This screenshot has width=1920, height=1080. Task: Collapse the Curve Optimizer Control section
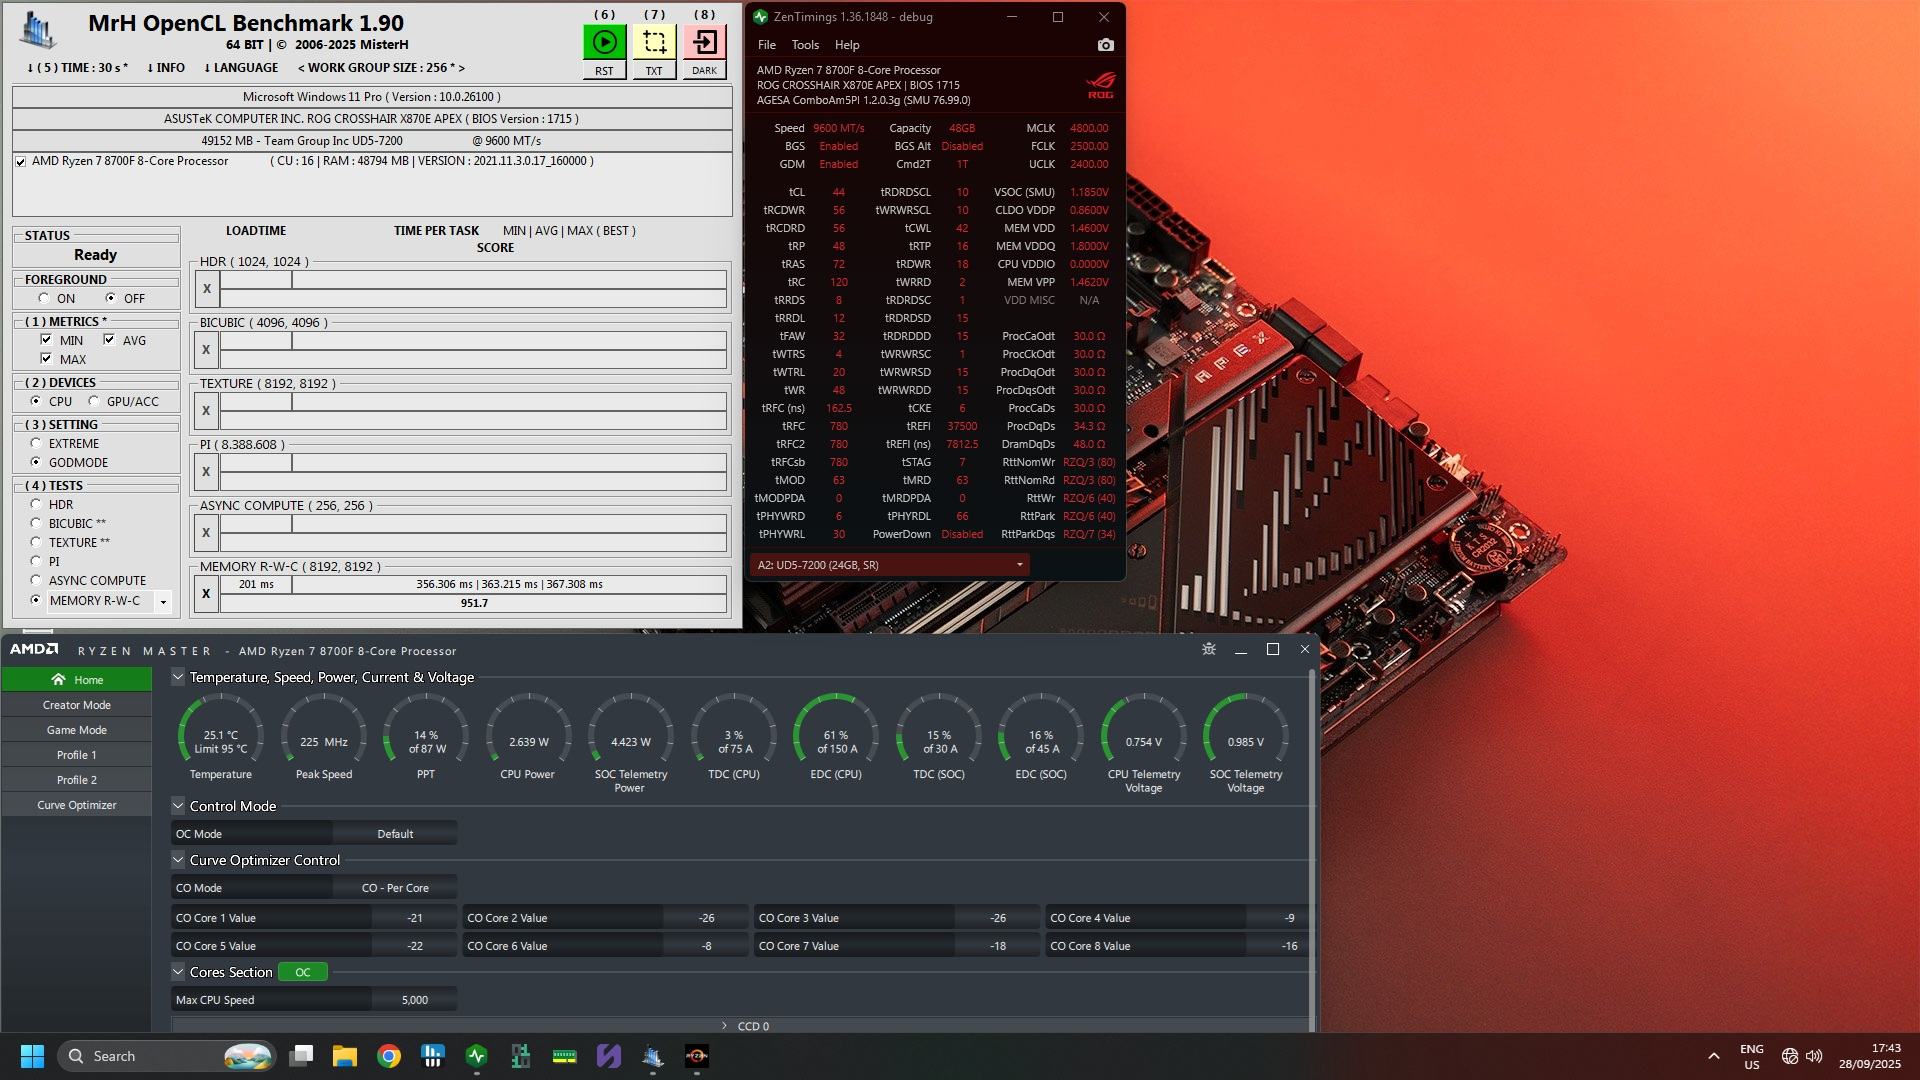(x=178, y=860)
